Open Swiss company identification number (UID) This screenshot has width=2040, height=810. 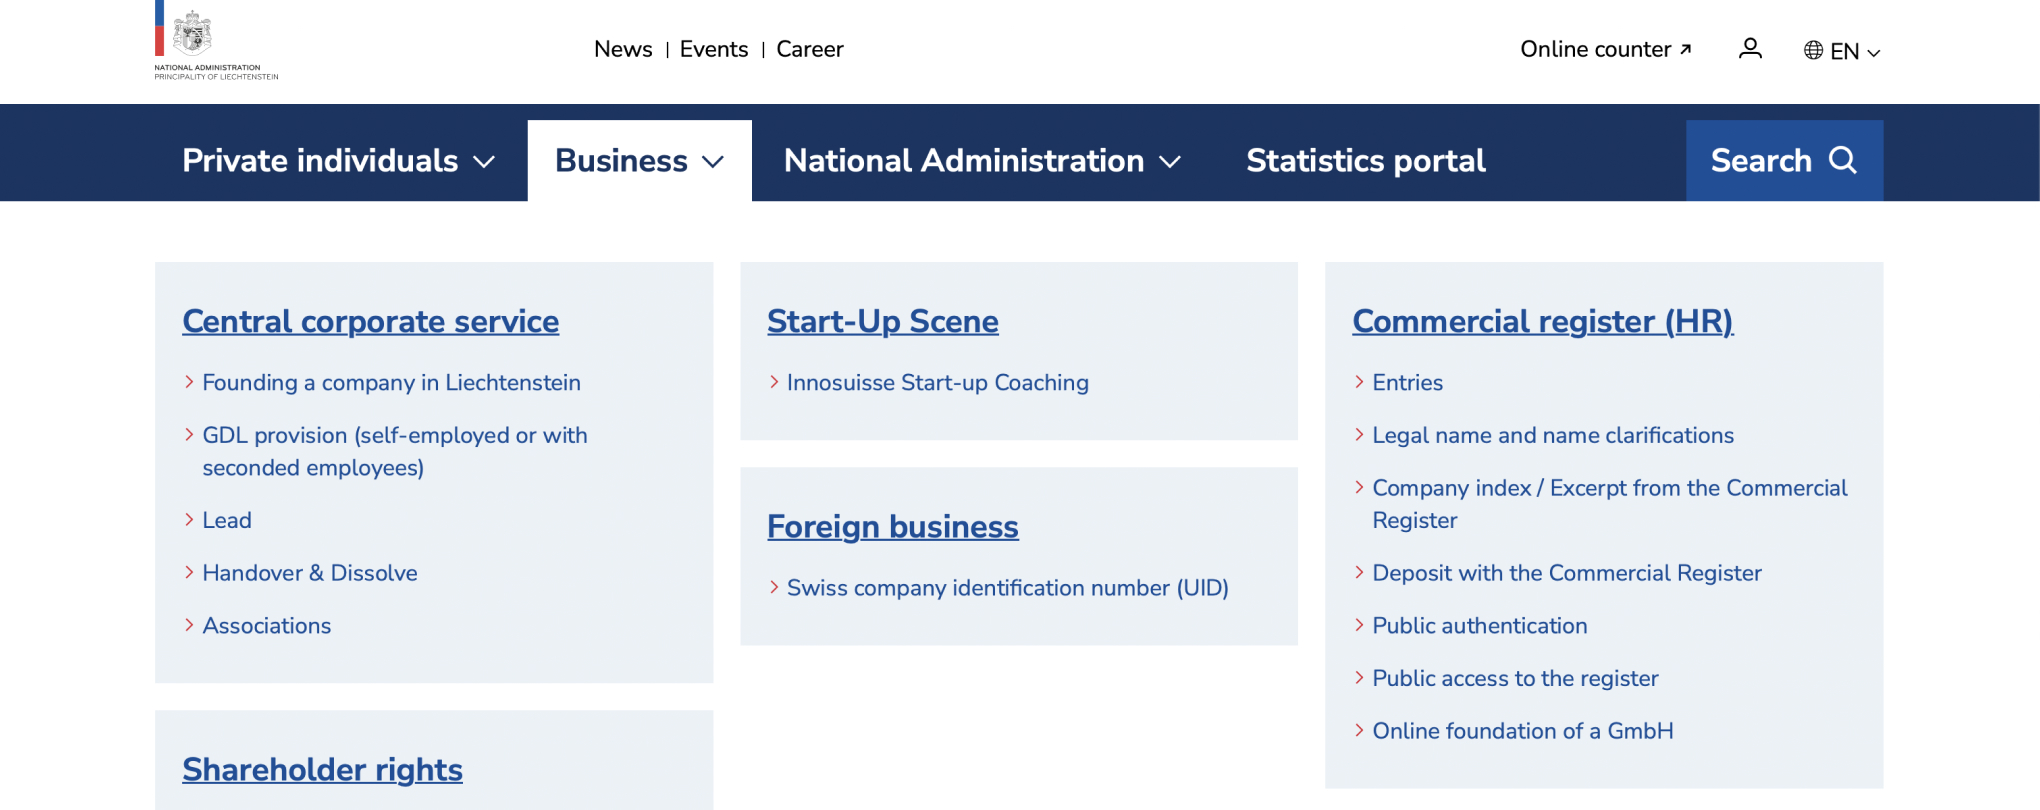pos(1007,588)
